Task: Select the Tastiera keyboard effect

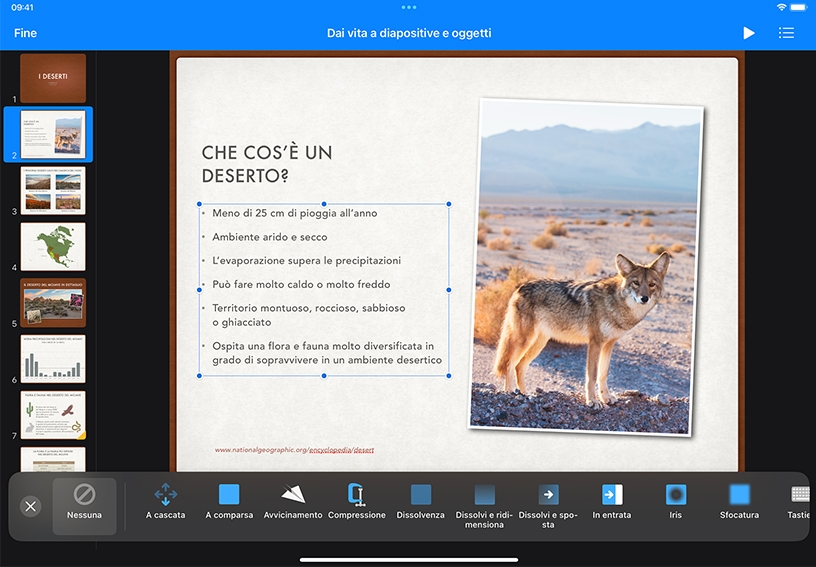Action: pos(799,501)
